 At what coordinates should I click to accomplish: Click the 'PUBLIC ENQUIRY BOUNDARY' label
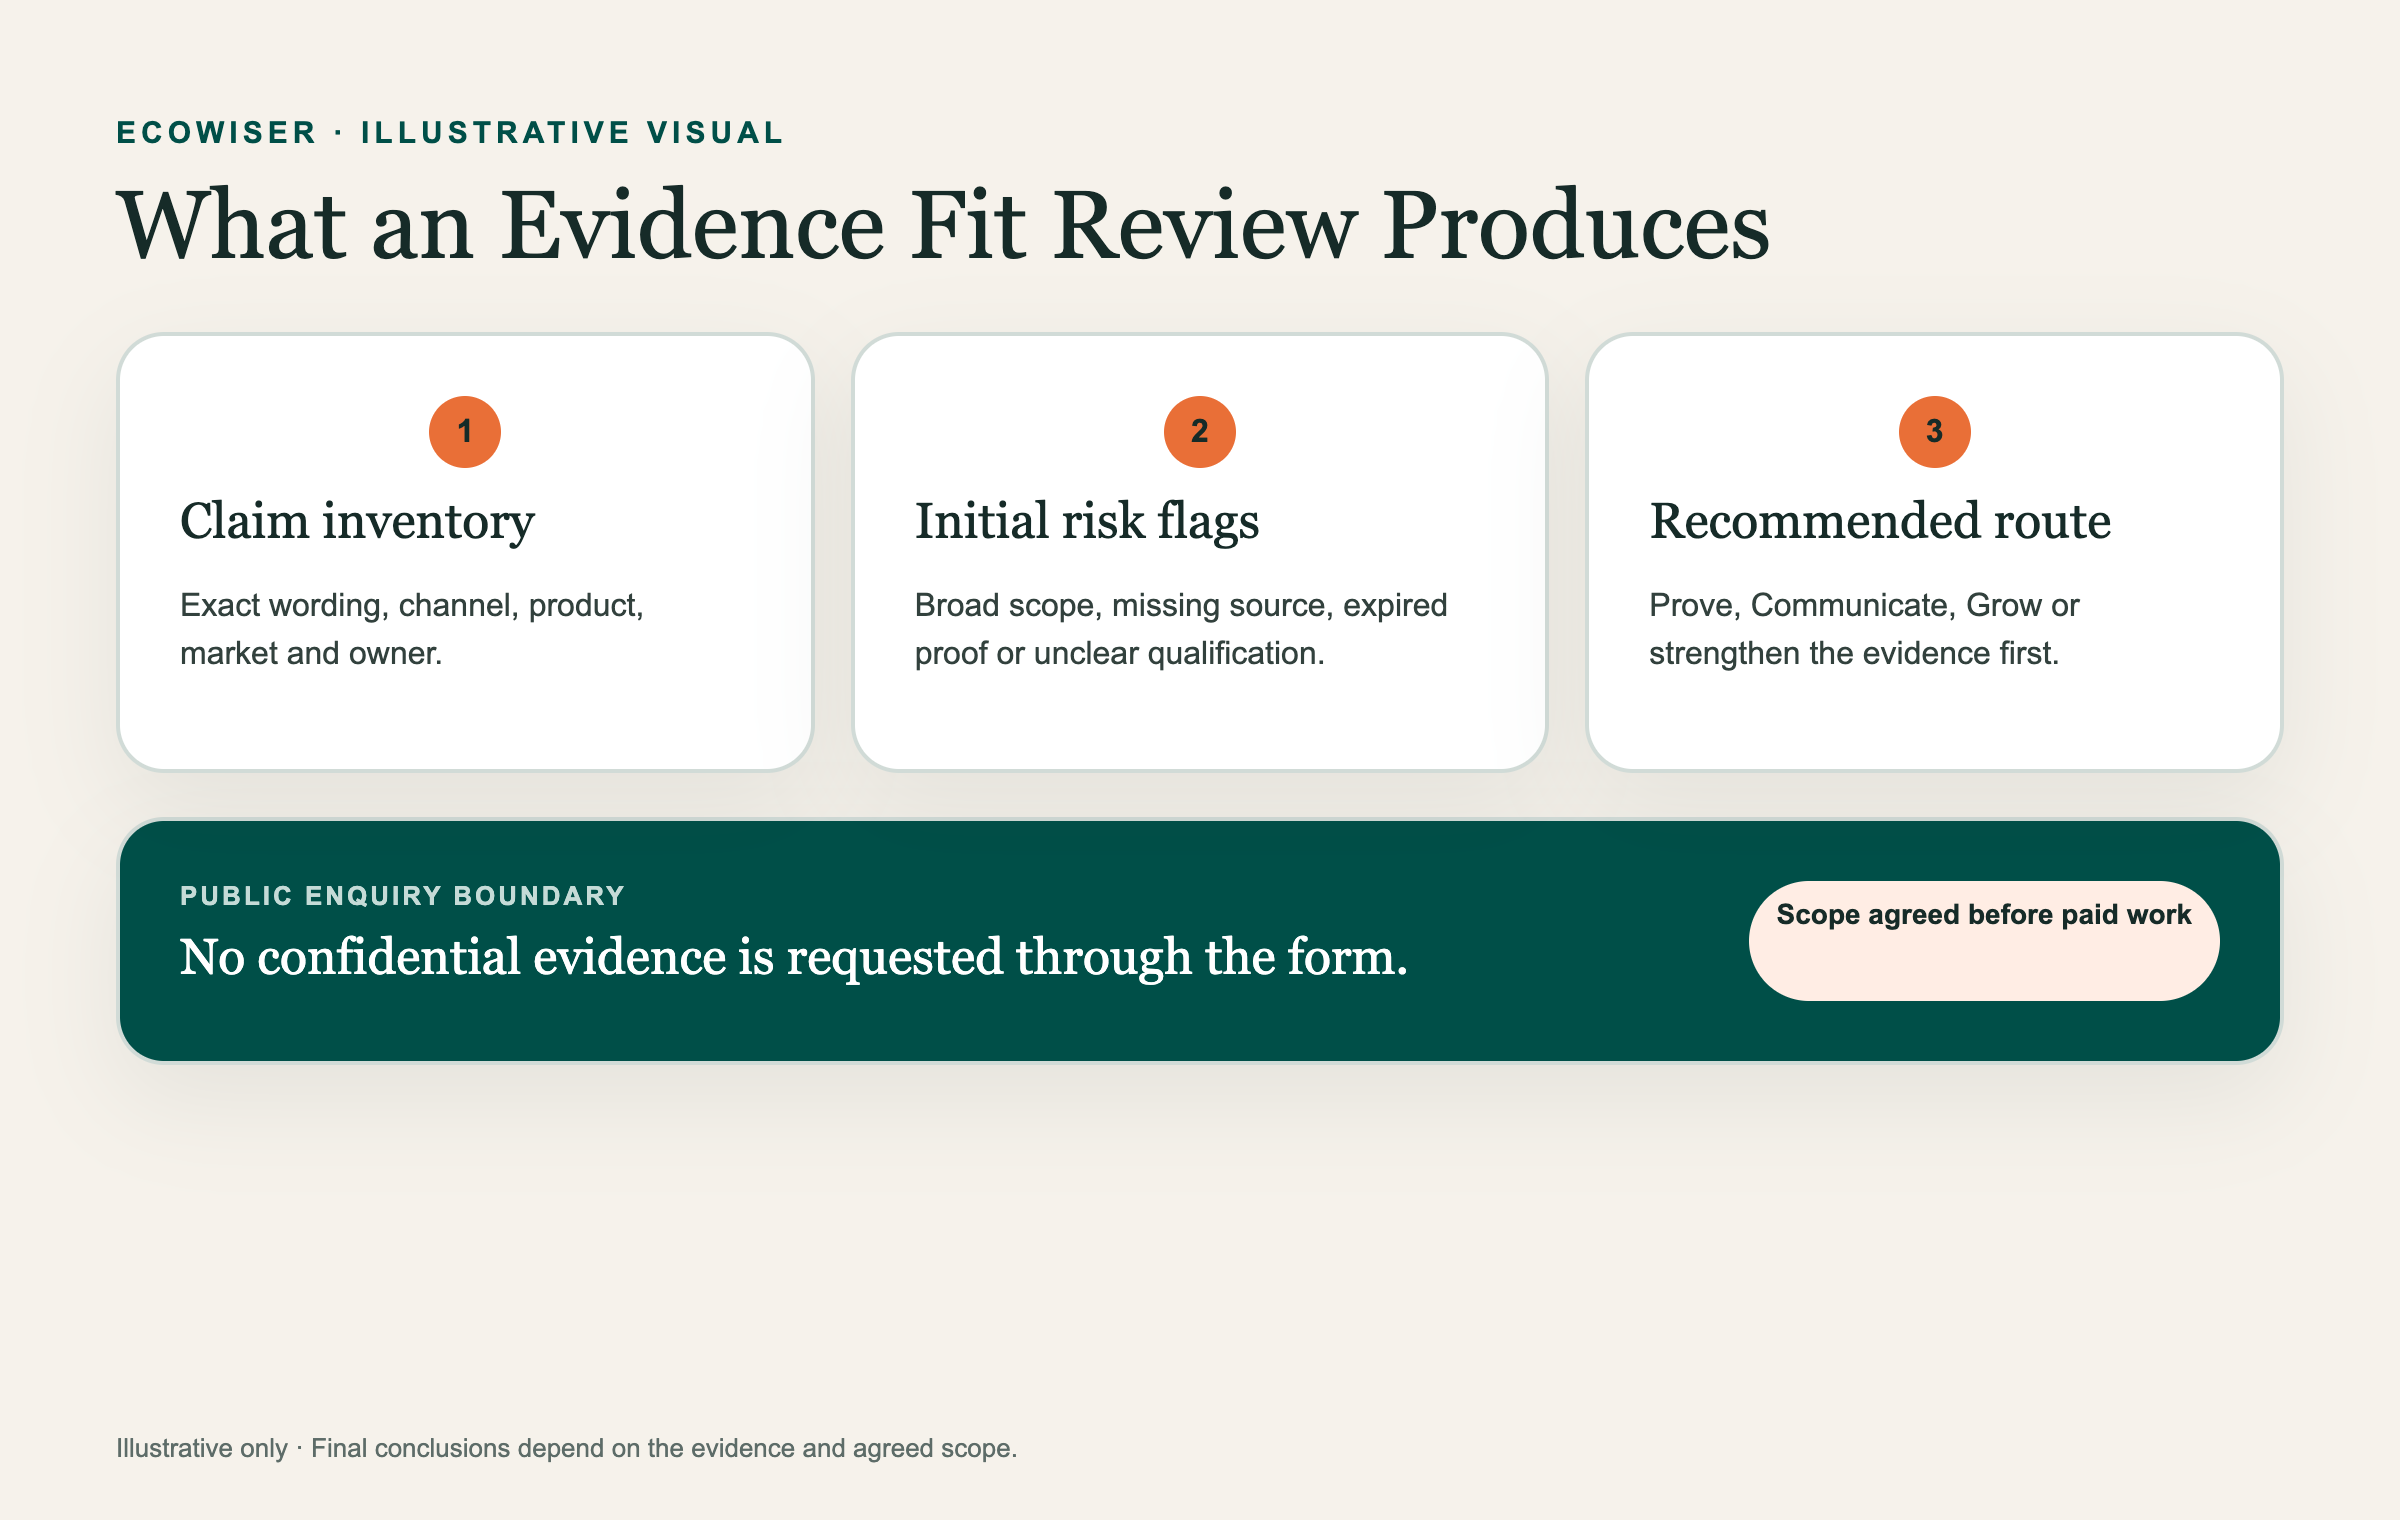[402, 895]
